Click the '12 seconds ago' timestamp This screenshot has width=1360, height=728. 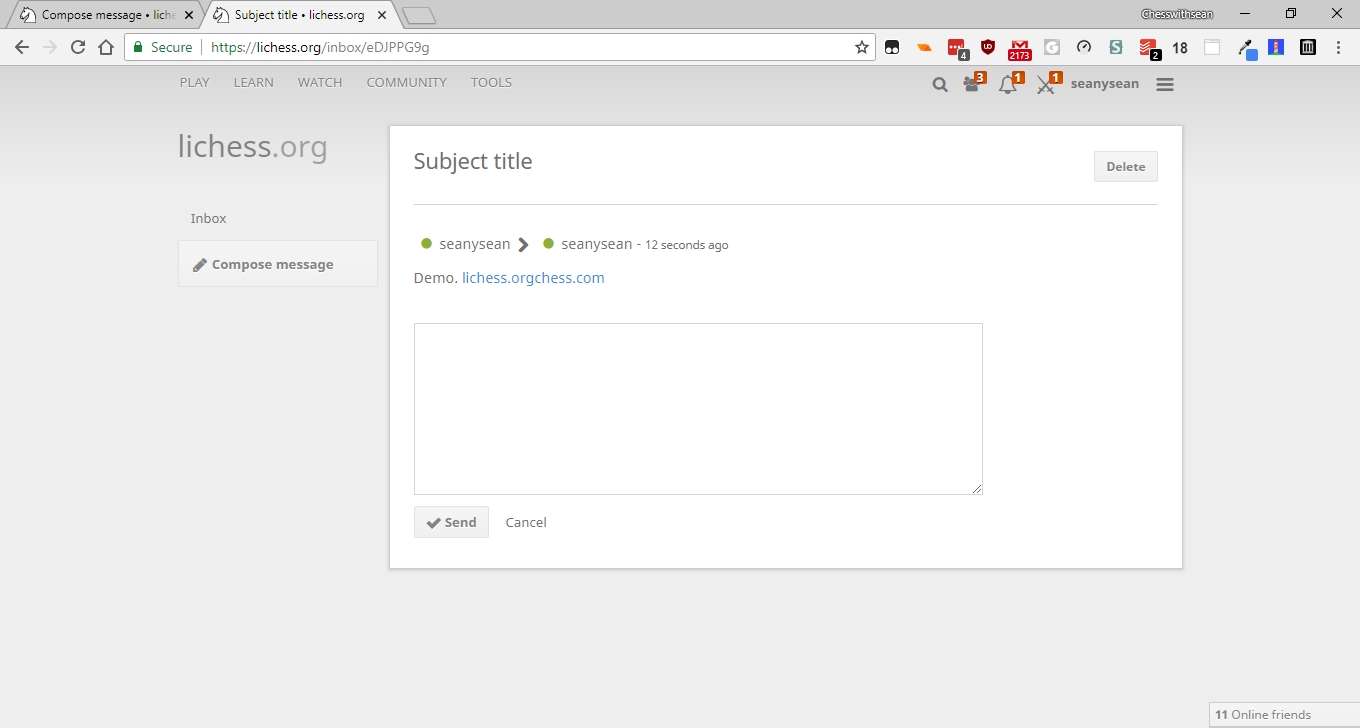coord(686,245)
